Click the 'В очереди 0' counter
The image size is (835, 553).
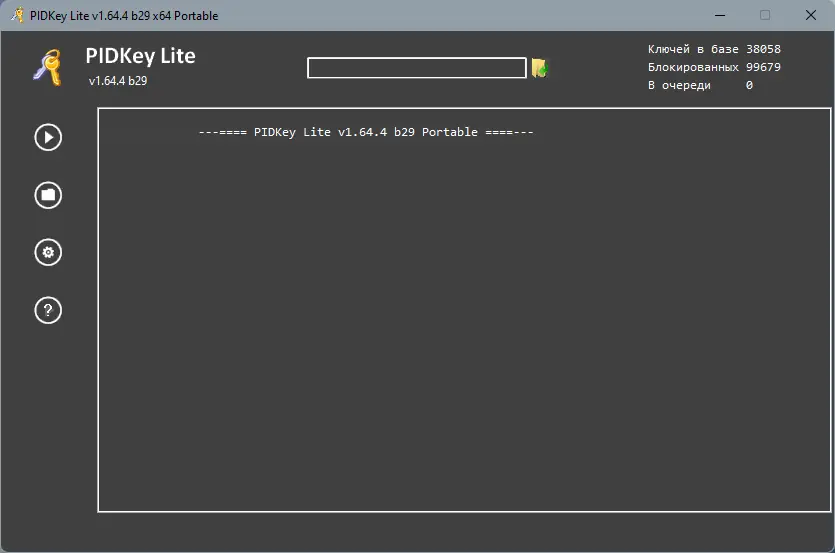pos(700,85)
